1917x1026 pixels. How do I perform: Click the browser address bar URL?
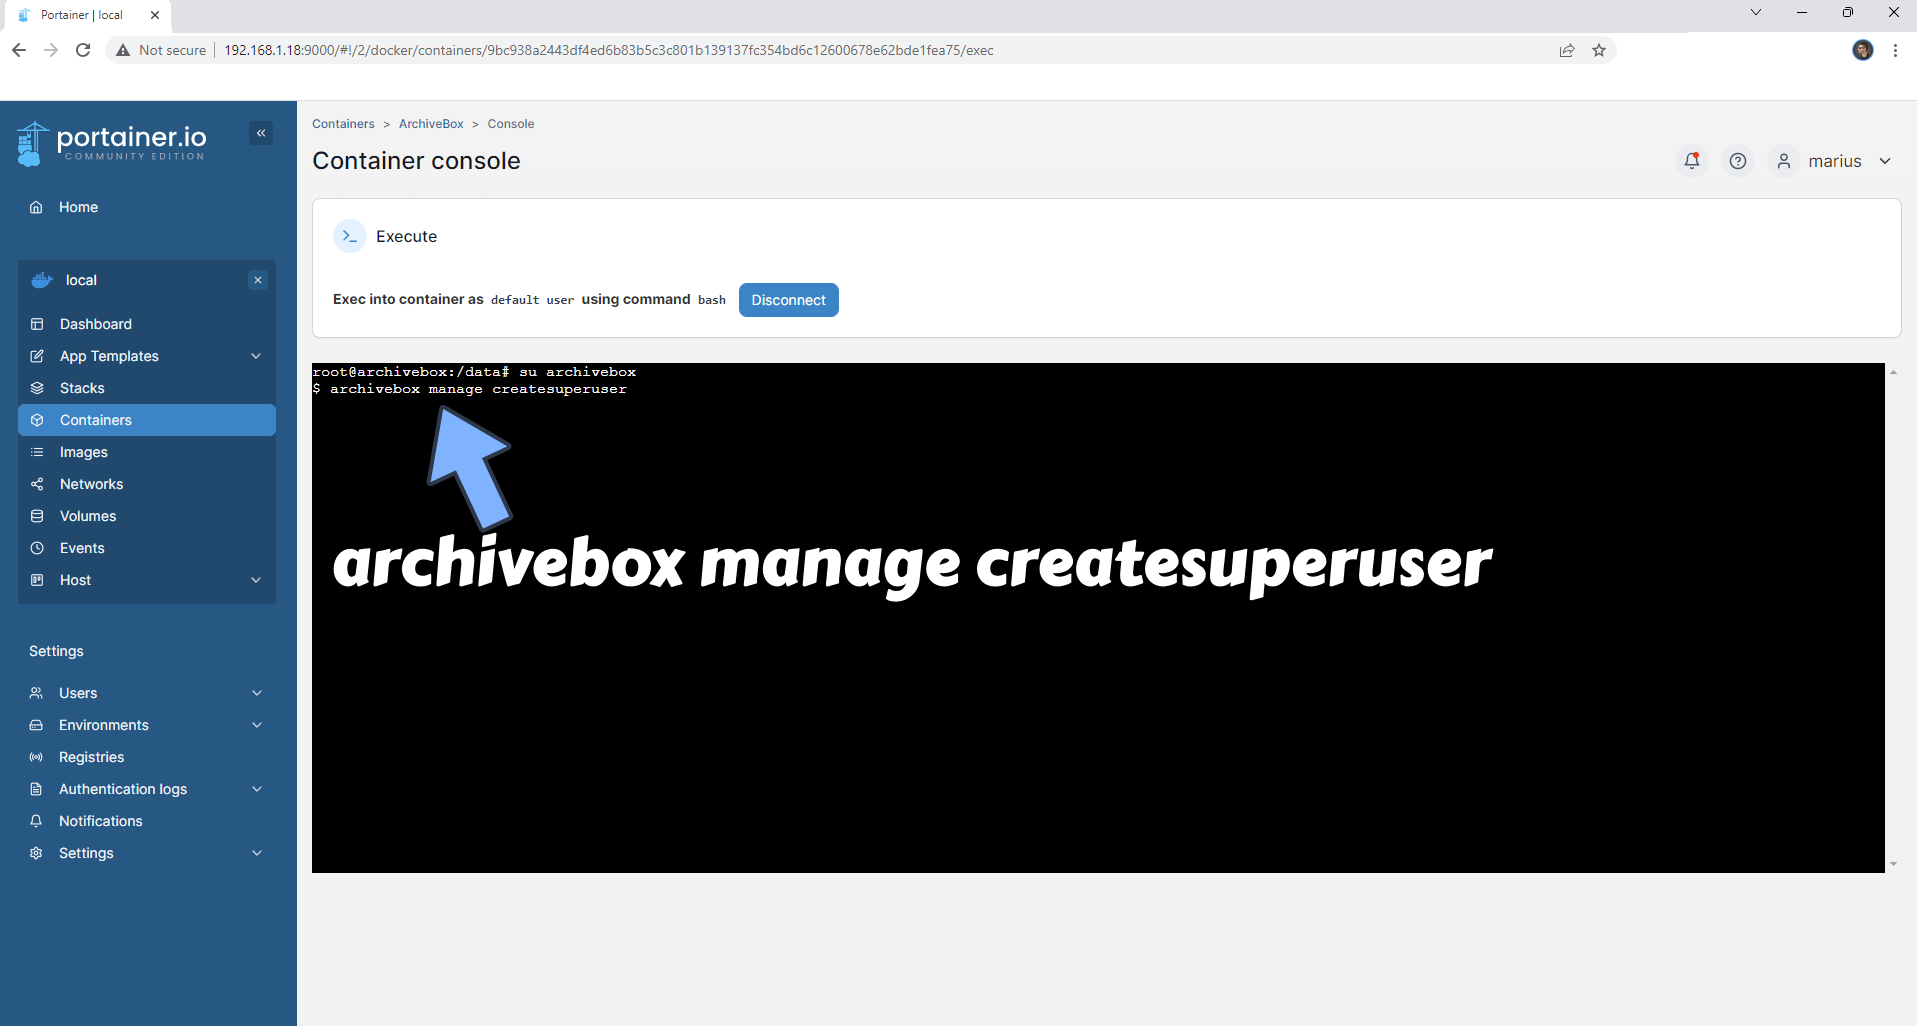[609, 50]
